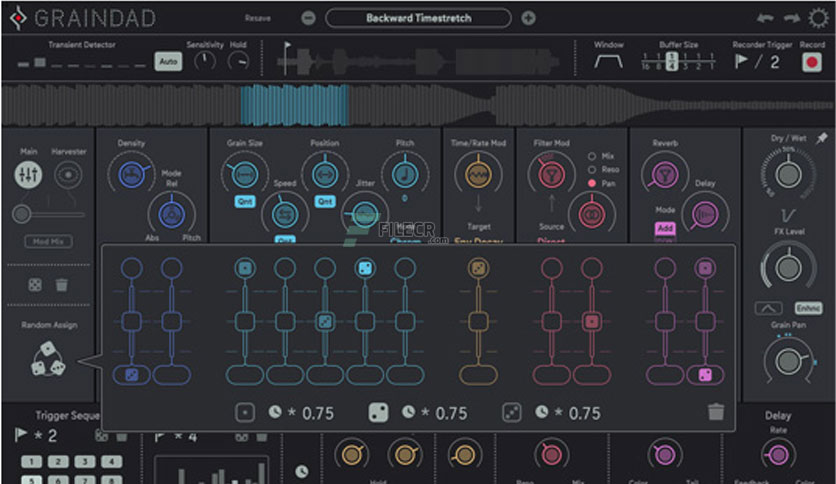This screenshot has height=484, width=836.
Task: Click the Delay knob in purple section
Action: pyautogui.click(x=705, y=214)
